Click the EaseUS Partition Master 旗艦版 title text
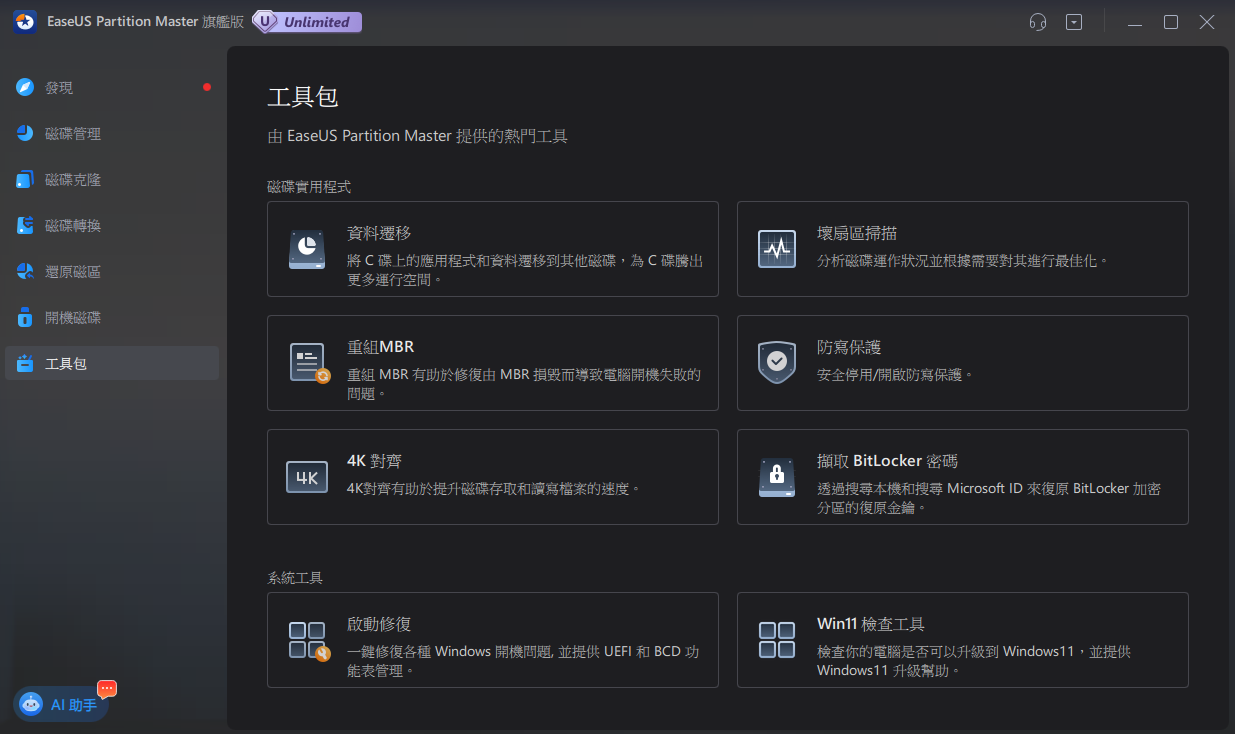 pos(144,22)
